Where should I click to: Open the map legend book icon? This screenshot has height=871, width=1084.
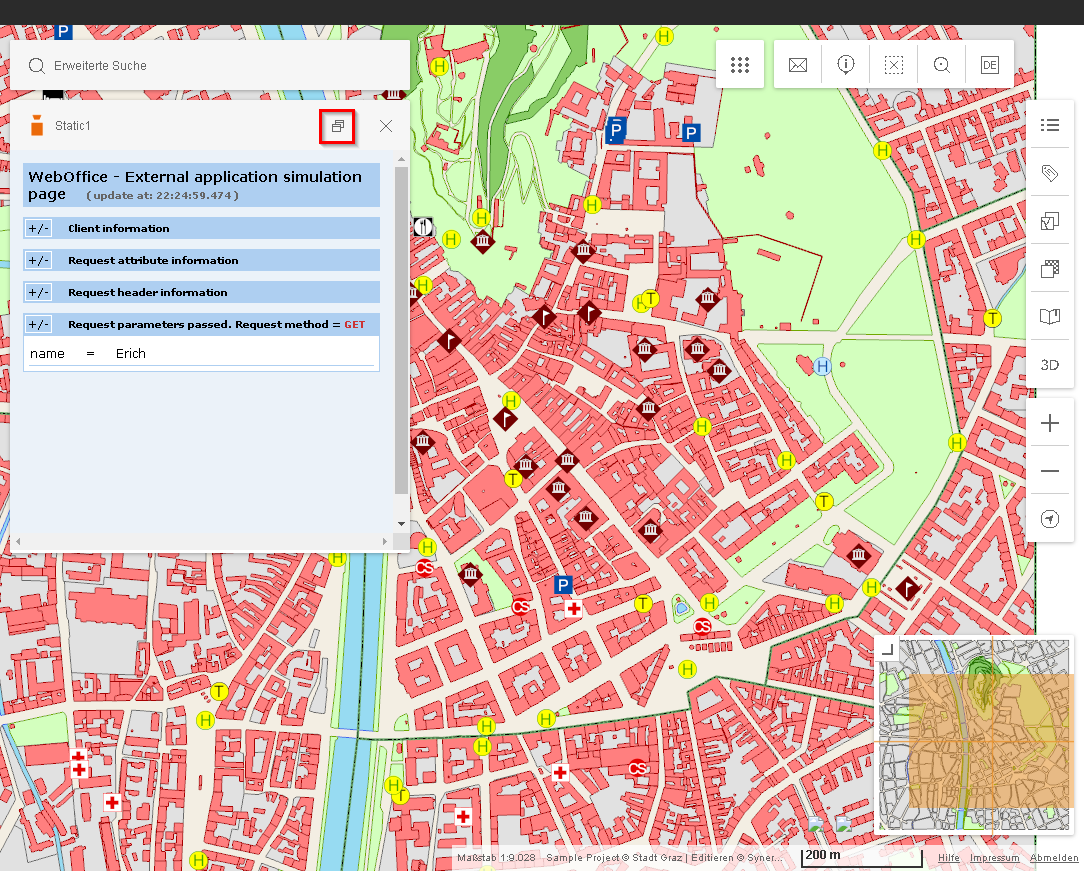(x=1049, y=318)
